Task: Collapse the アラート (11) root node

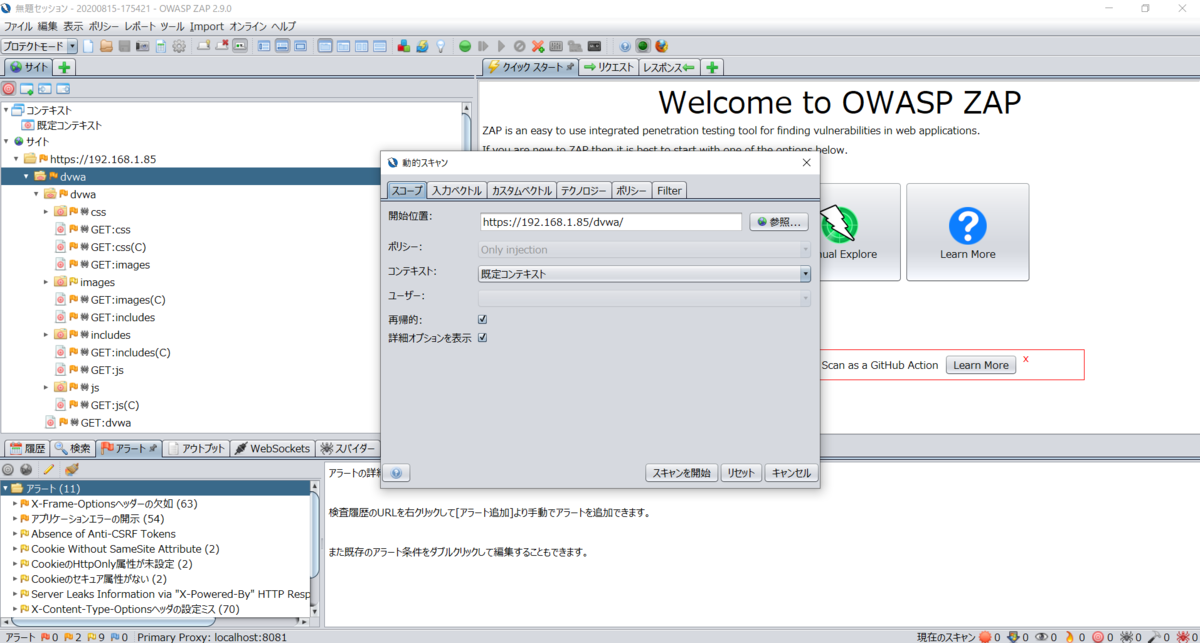Action: click(x=6, y=488)
